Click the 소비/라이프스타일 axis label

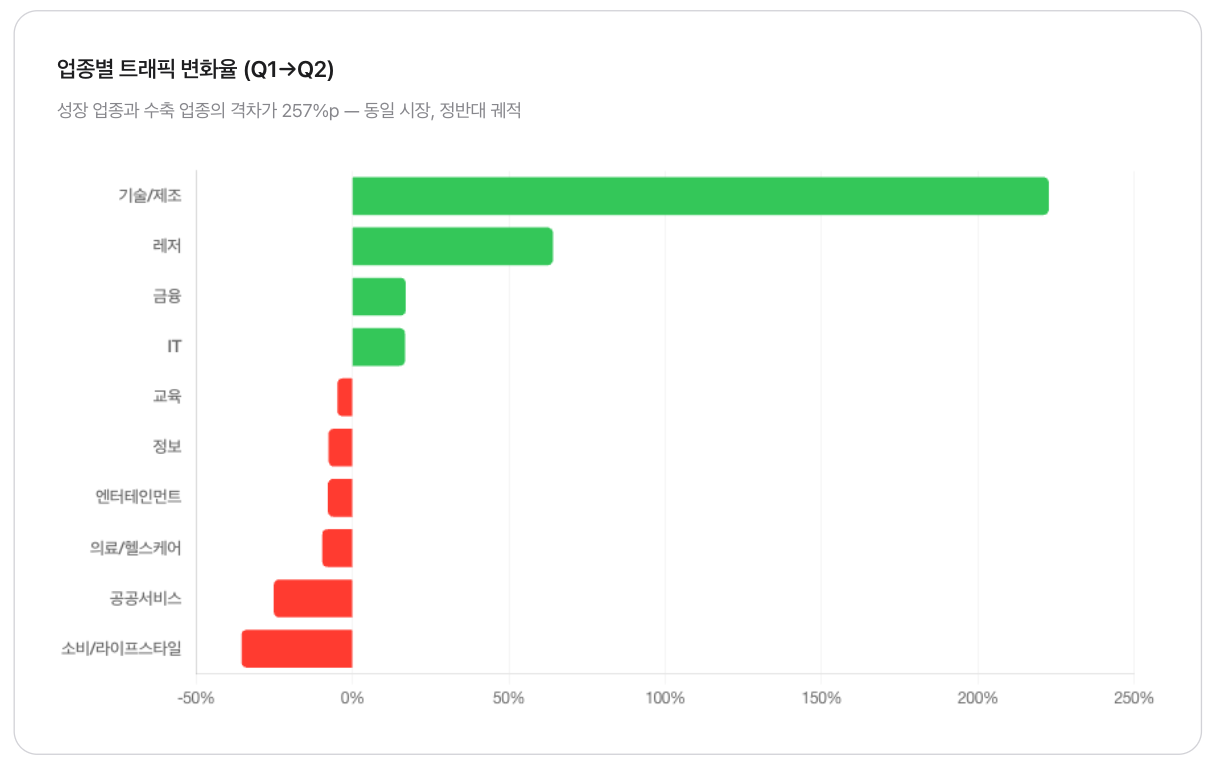(x=122, y=648)
